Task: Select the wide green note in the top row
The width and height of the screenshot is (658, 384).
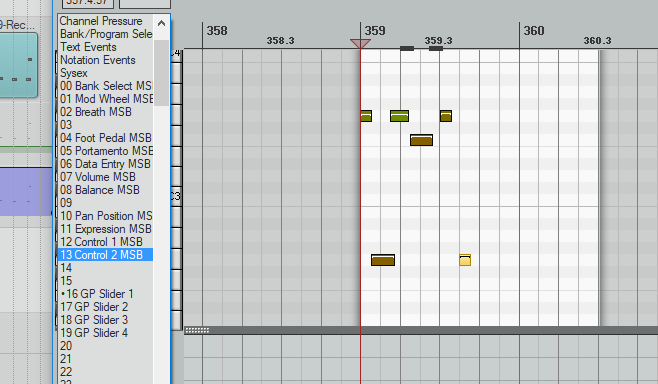Action: (x=399, y=116)
